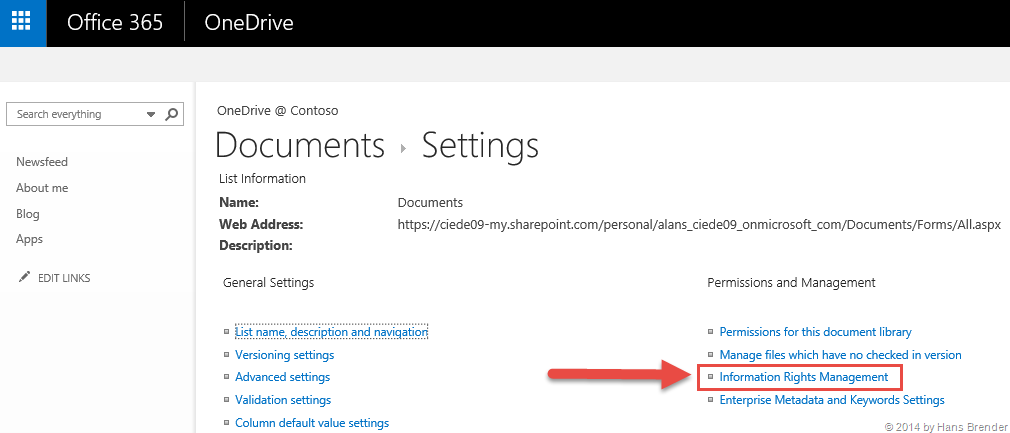Click the OneDrive header title
This screenshot has height=433, width=1010.
pyautogui.click(x=249, y=23)
